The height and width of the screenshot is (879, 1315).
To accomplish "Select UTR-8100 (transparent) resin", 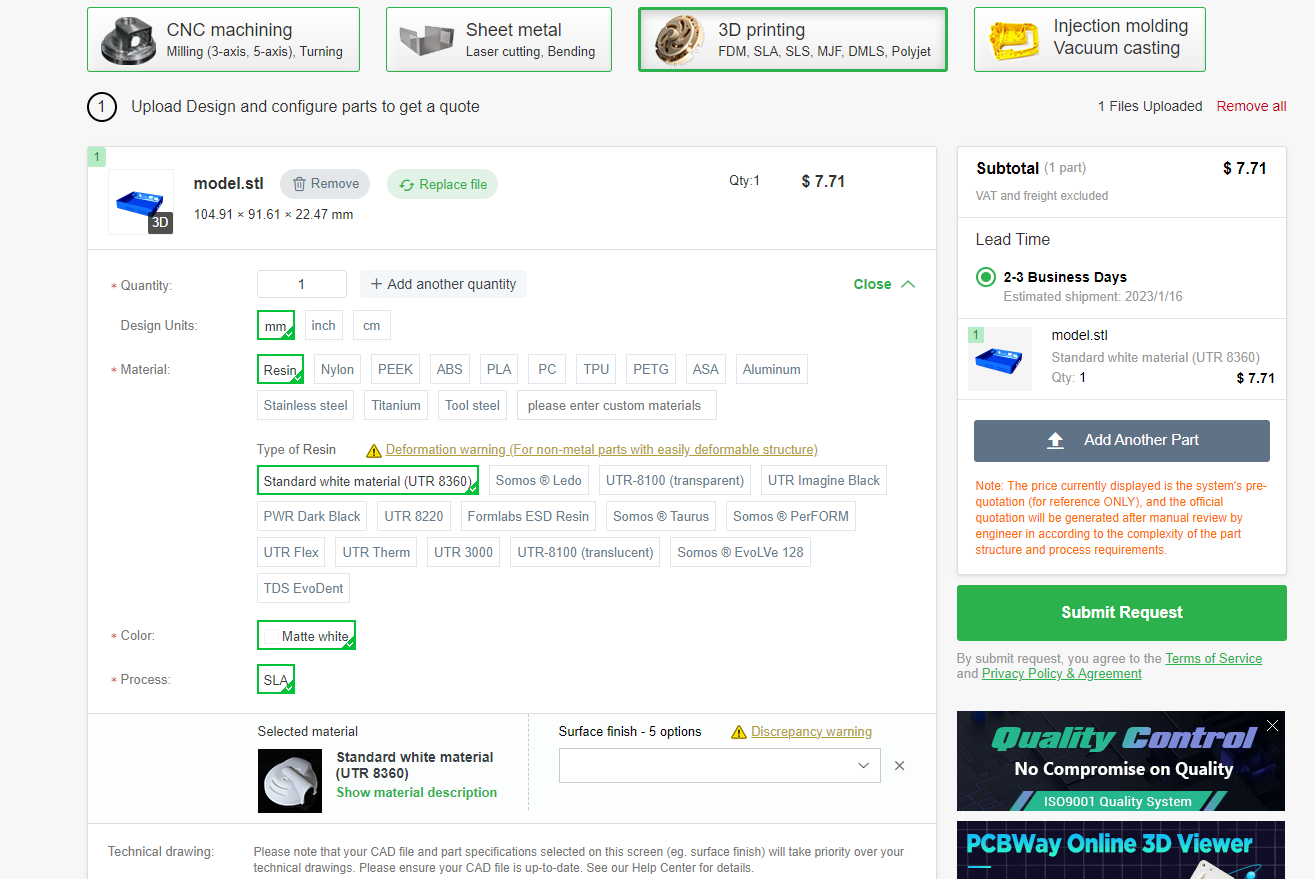I will pos(675,481).
